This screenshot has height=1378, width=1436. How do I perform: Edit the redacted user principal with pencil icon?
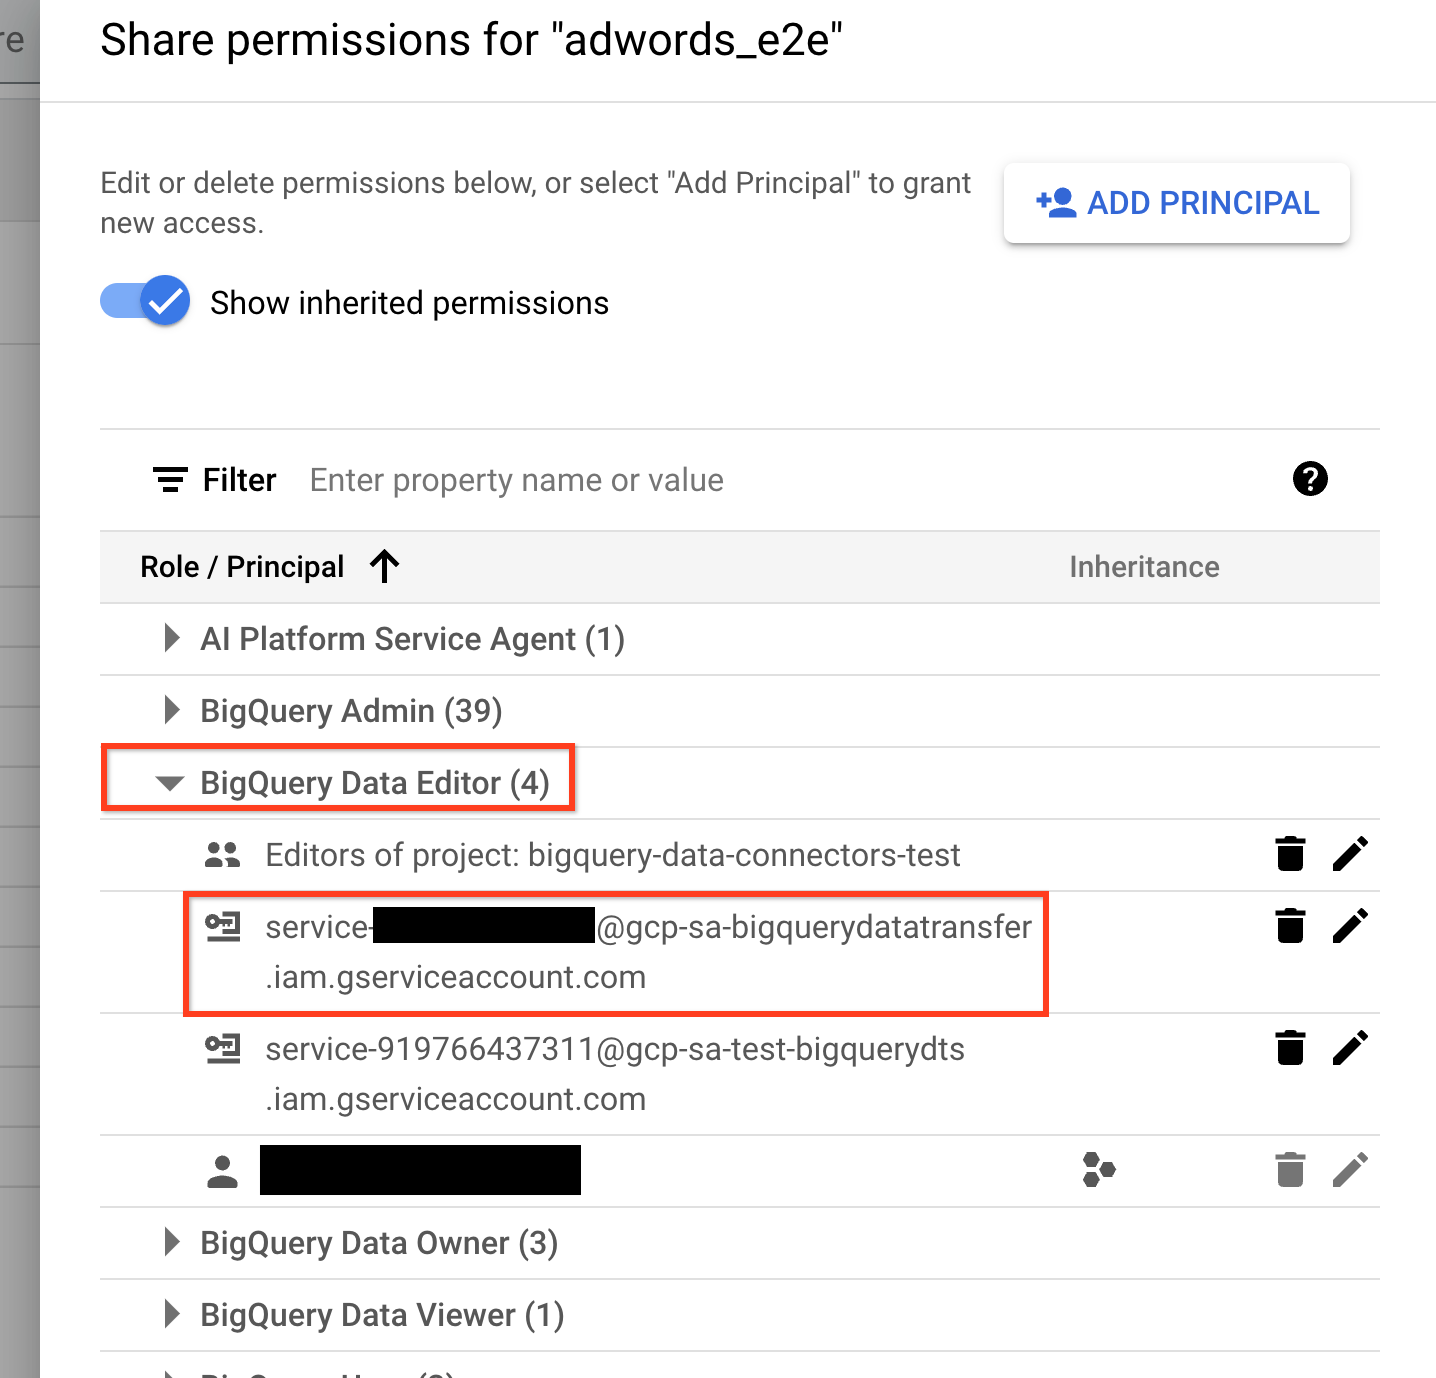coord(1351,1170)
